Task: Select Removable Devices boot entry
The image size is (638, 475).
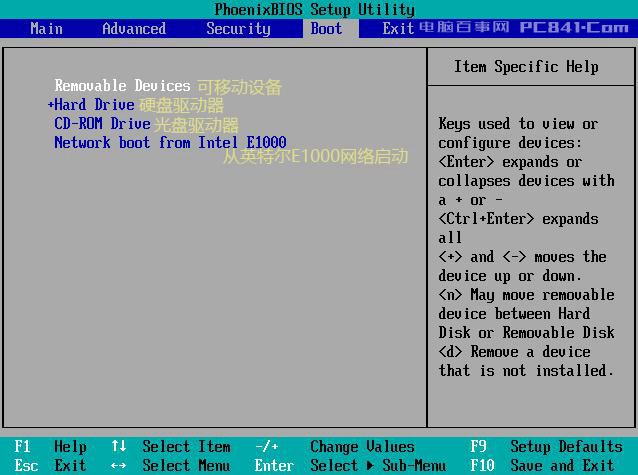Action: pos(122,86)
